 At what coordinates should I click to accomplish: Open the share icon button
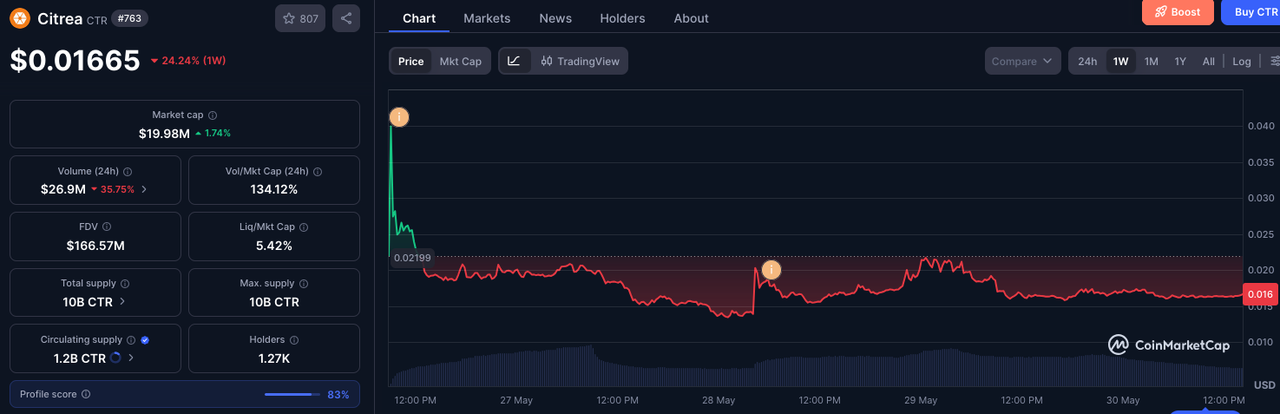coord(346,18)
